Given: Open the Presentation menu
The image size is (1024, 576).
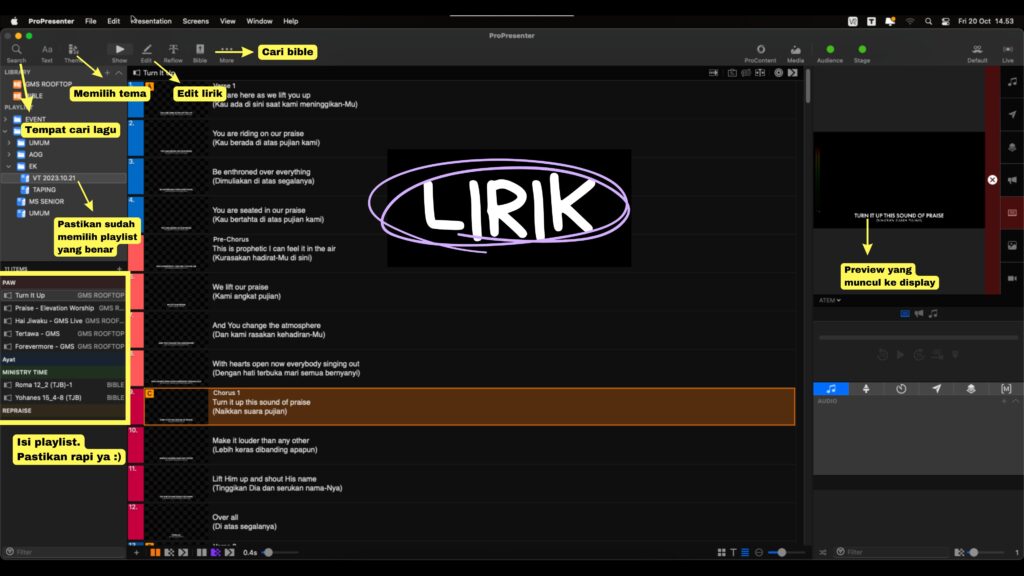Looking at the screenshot, I should coord(152,21).
